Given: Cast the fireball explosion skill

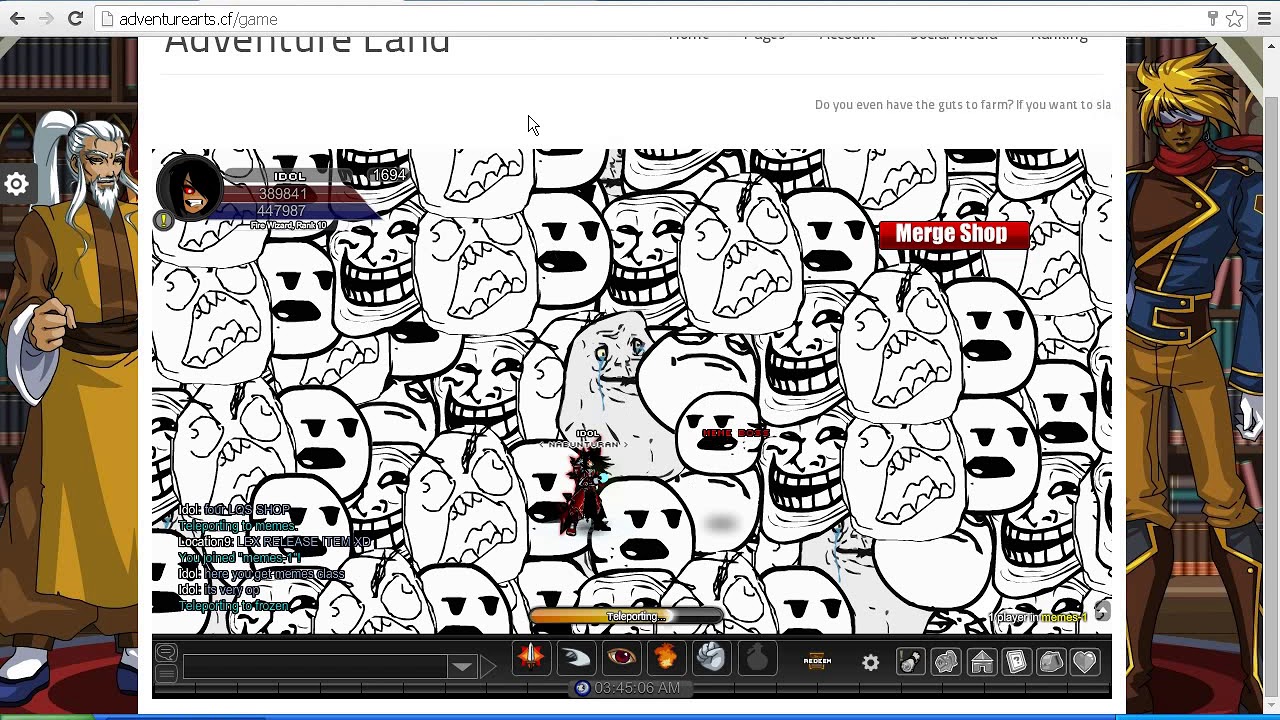Looking at the screenshot, I should (666, 657).
